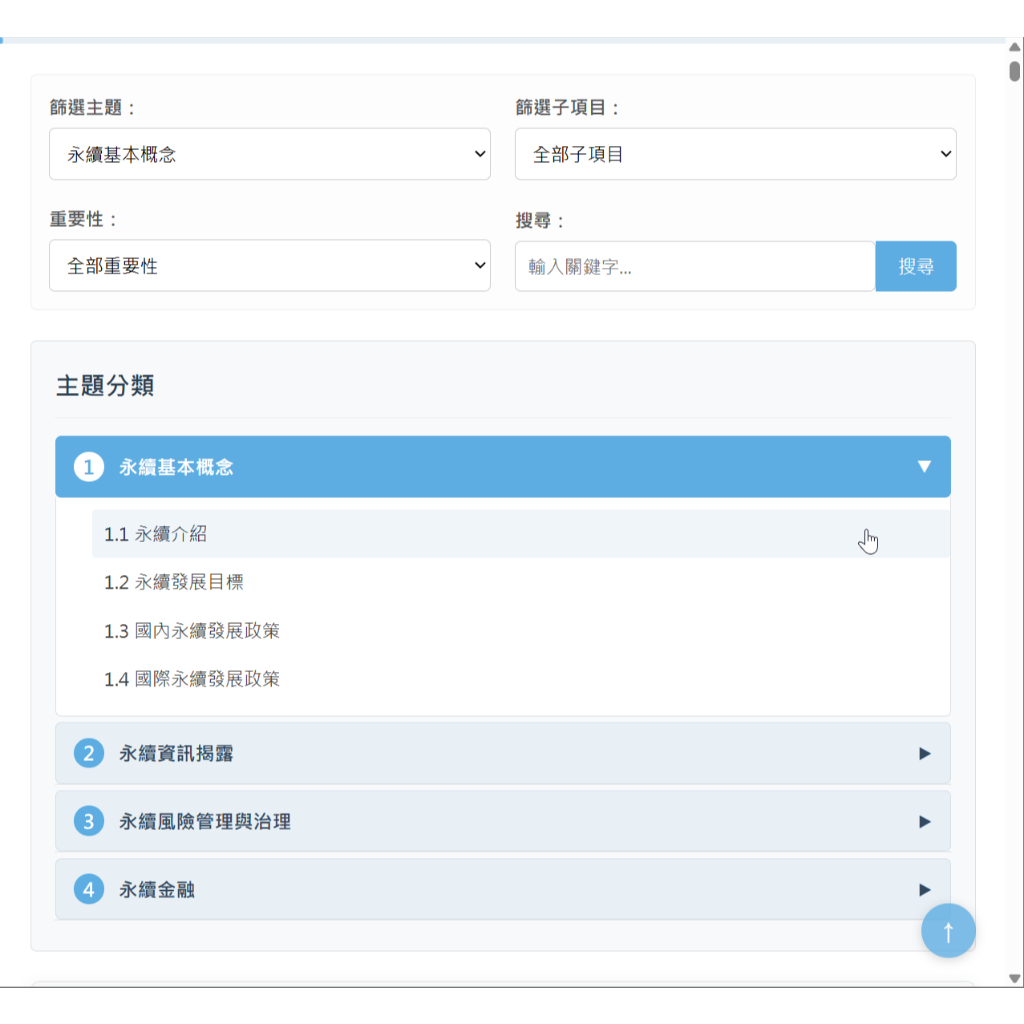The width and height of the screenshot is (1024, 1024).
Task: Click the scroll-to-top arrow button
Action: pyautogui.click(x=948, y=931)
